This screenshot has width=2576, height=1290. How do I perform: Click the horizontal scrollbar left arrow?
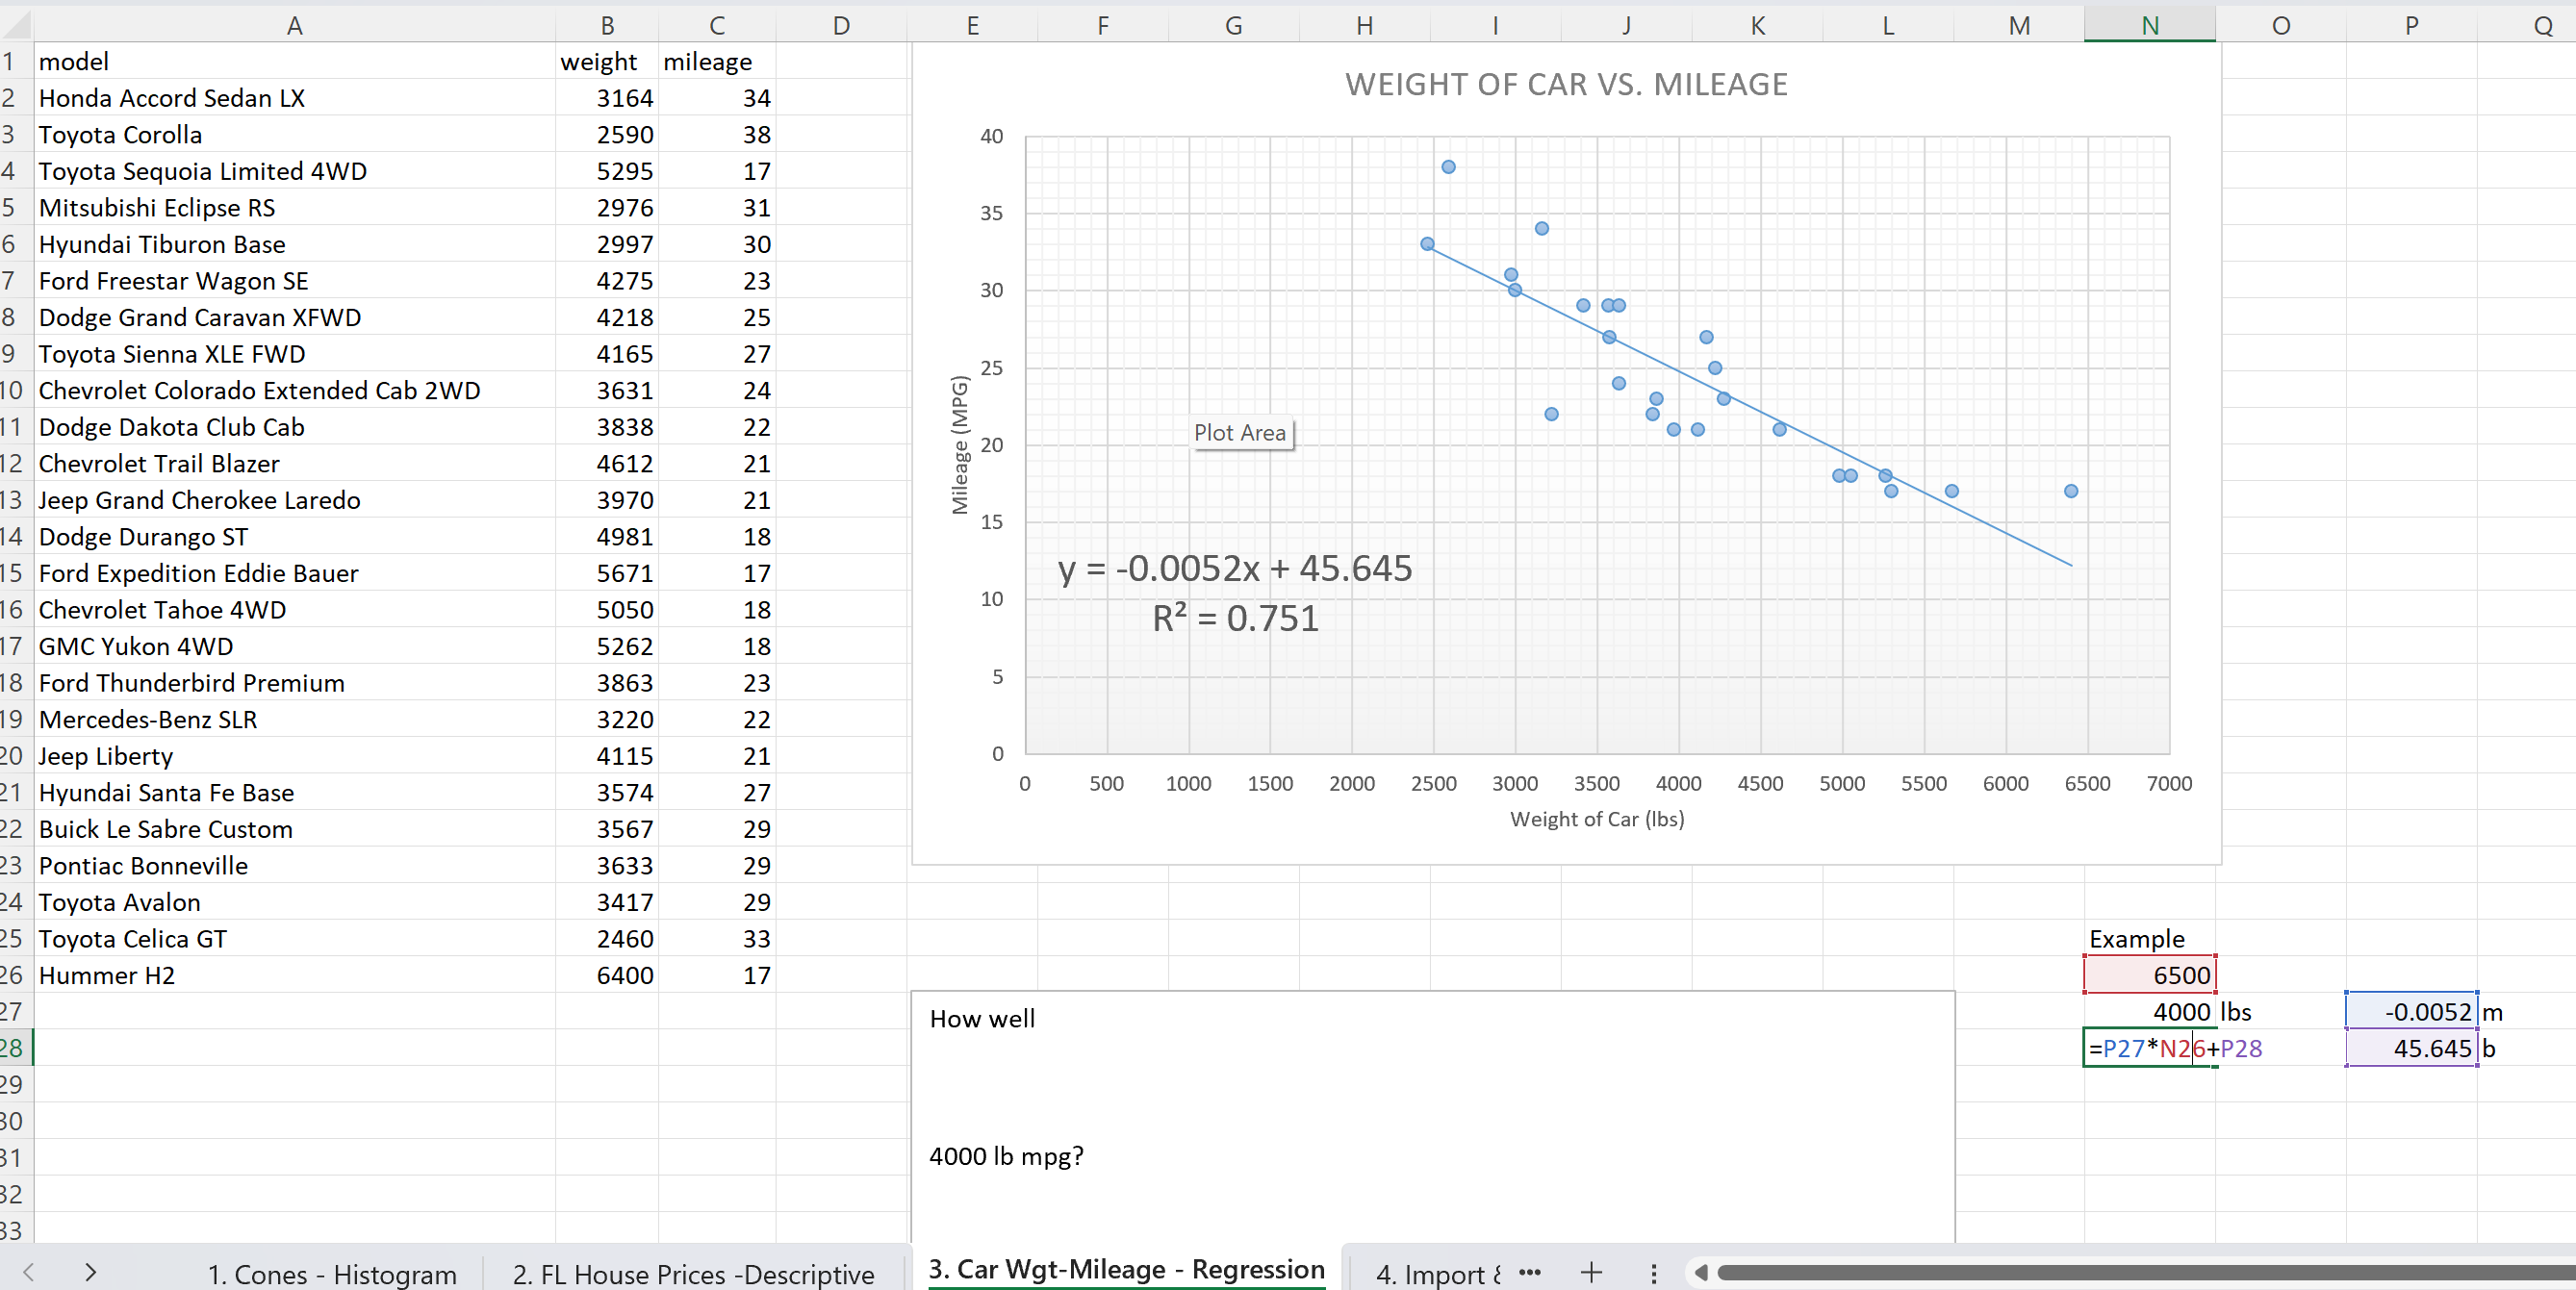1700,1272
